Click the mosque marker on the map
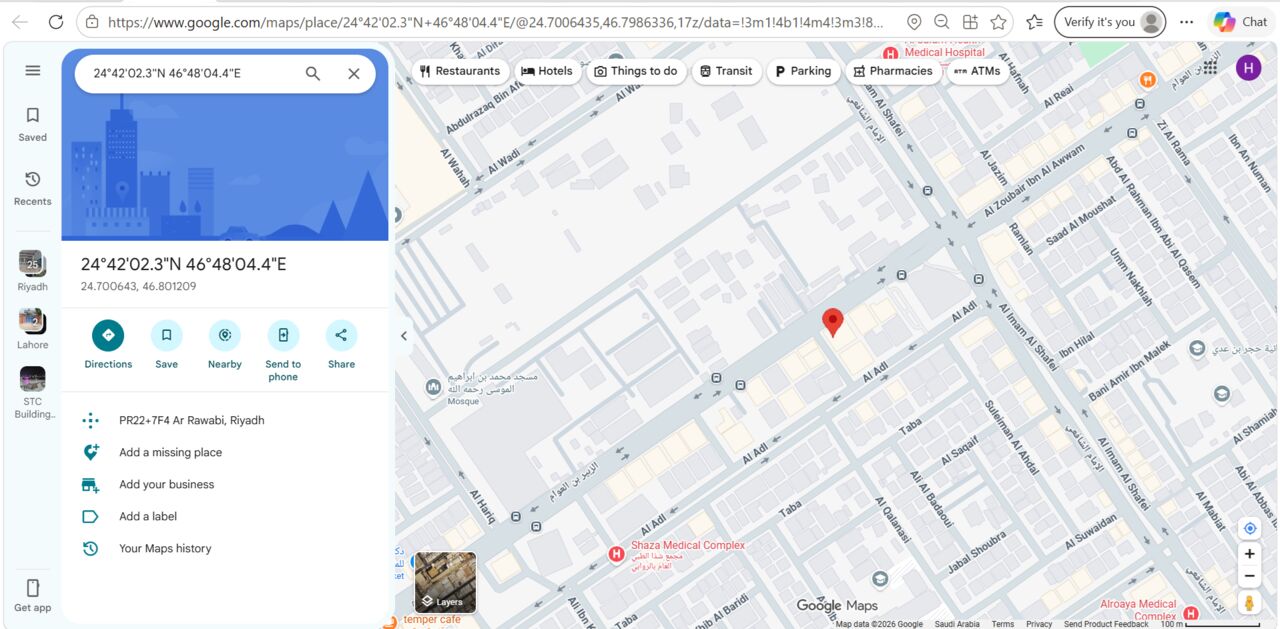The width and height of the screenshot is (1280, 629). (x=432, y=386)
